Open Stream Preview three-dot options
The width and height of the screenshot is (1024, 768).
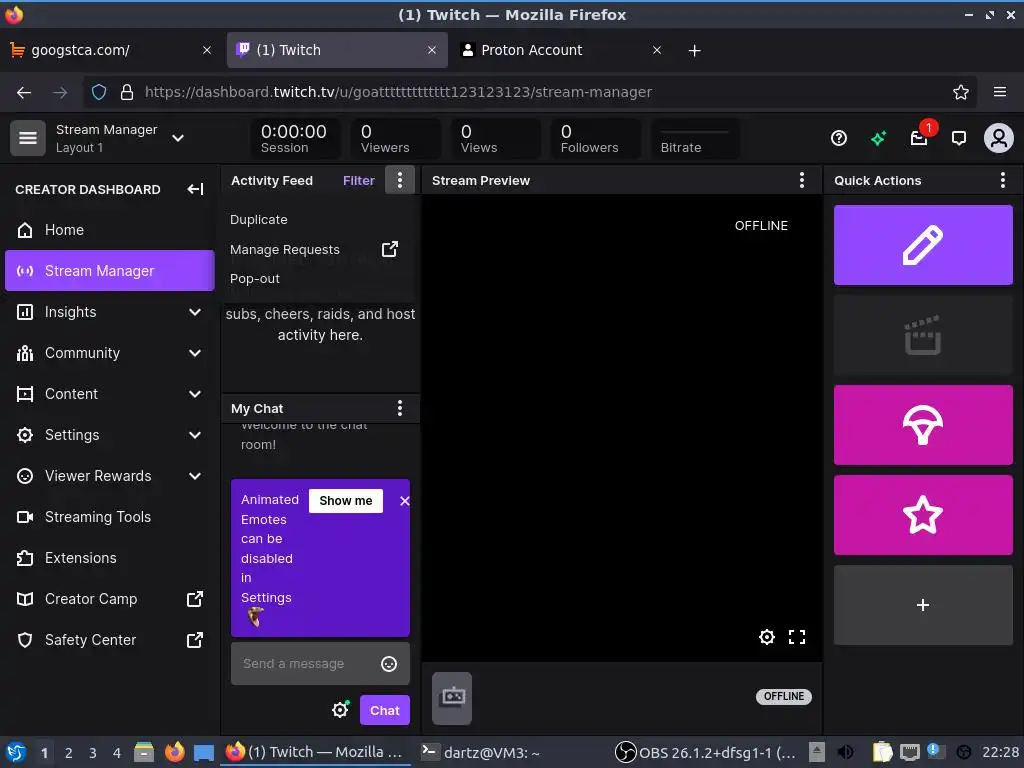tap(802, 180)
